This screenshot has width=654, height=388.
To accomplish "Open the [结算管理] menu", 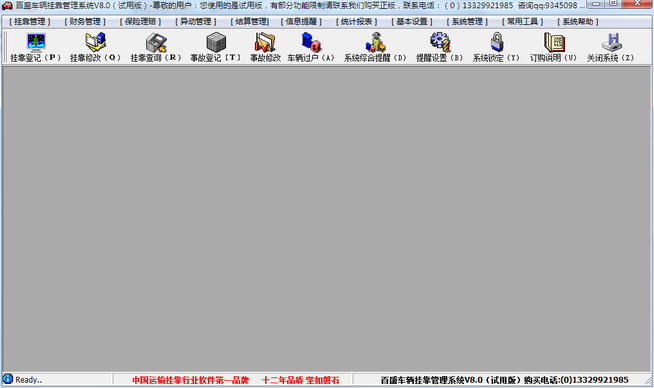I will (x=250, y=22).
